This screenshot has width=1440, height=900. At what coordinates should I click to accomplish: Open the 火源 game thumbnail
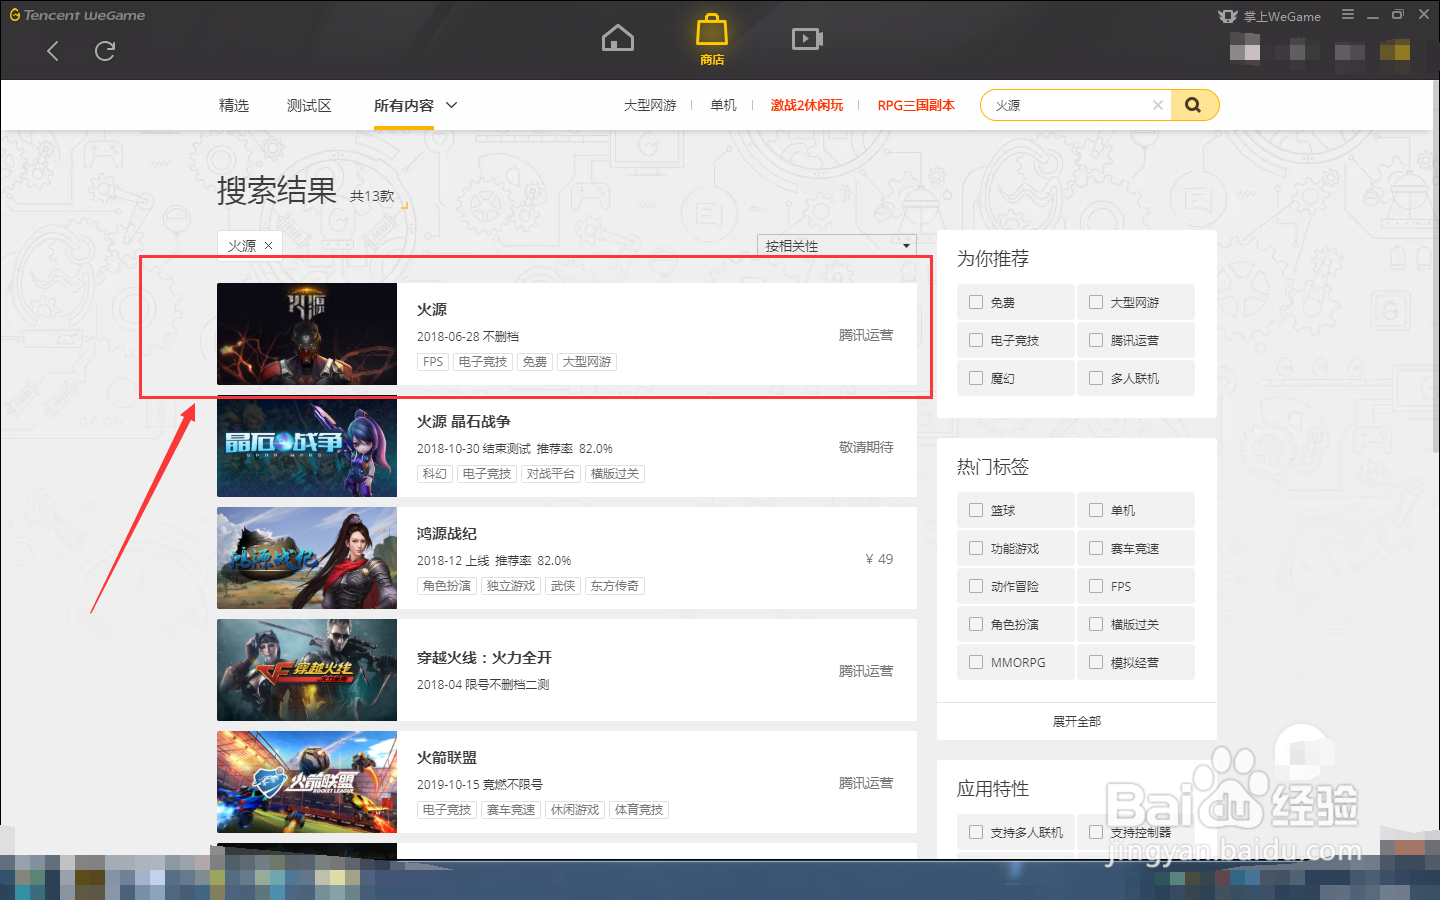coord(307,334)
